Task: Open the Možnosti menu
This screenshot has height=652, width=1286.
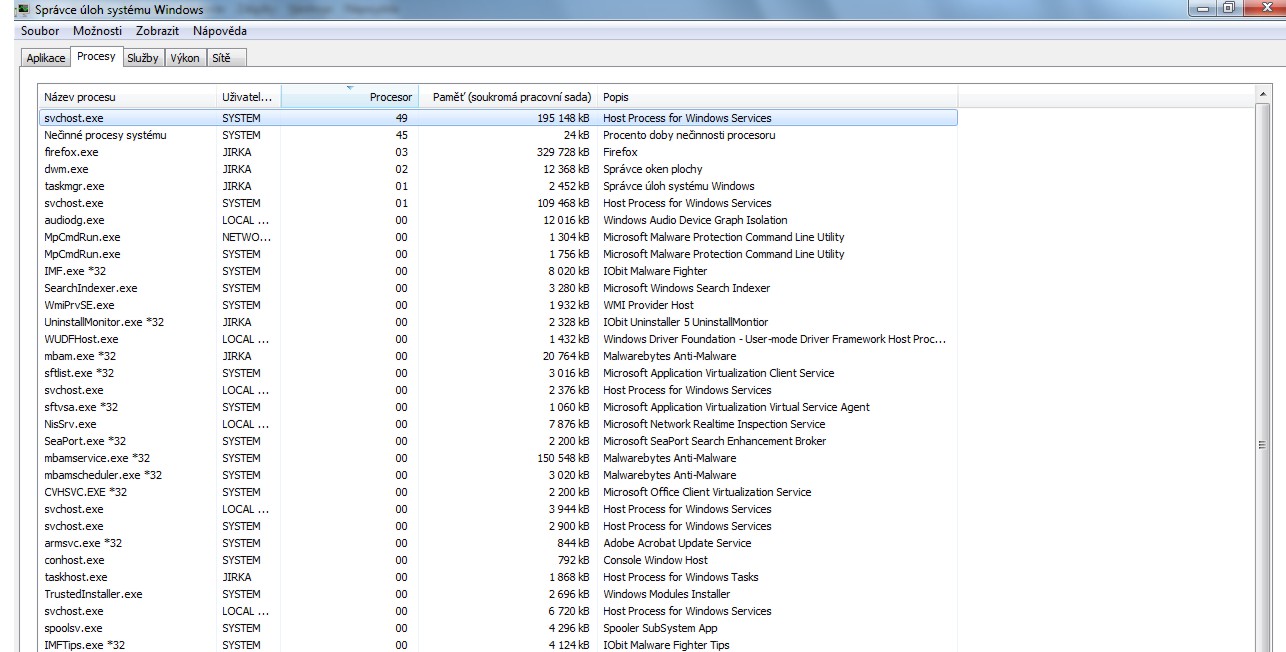Action: click(97, 31)
